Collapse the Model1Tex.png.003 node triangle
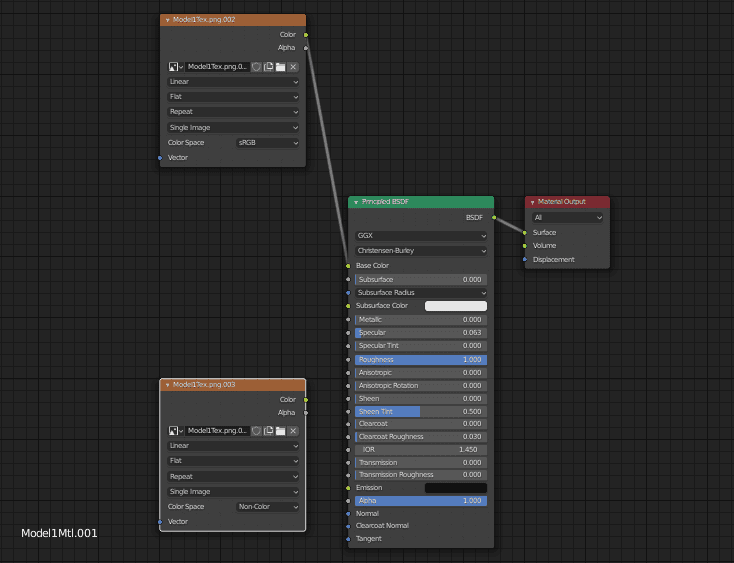 click(168, 385)
